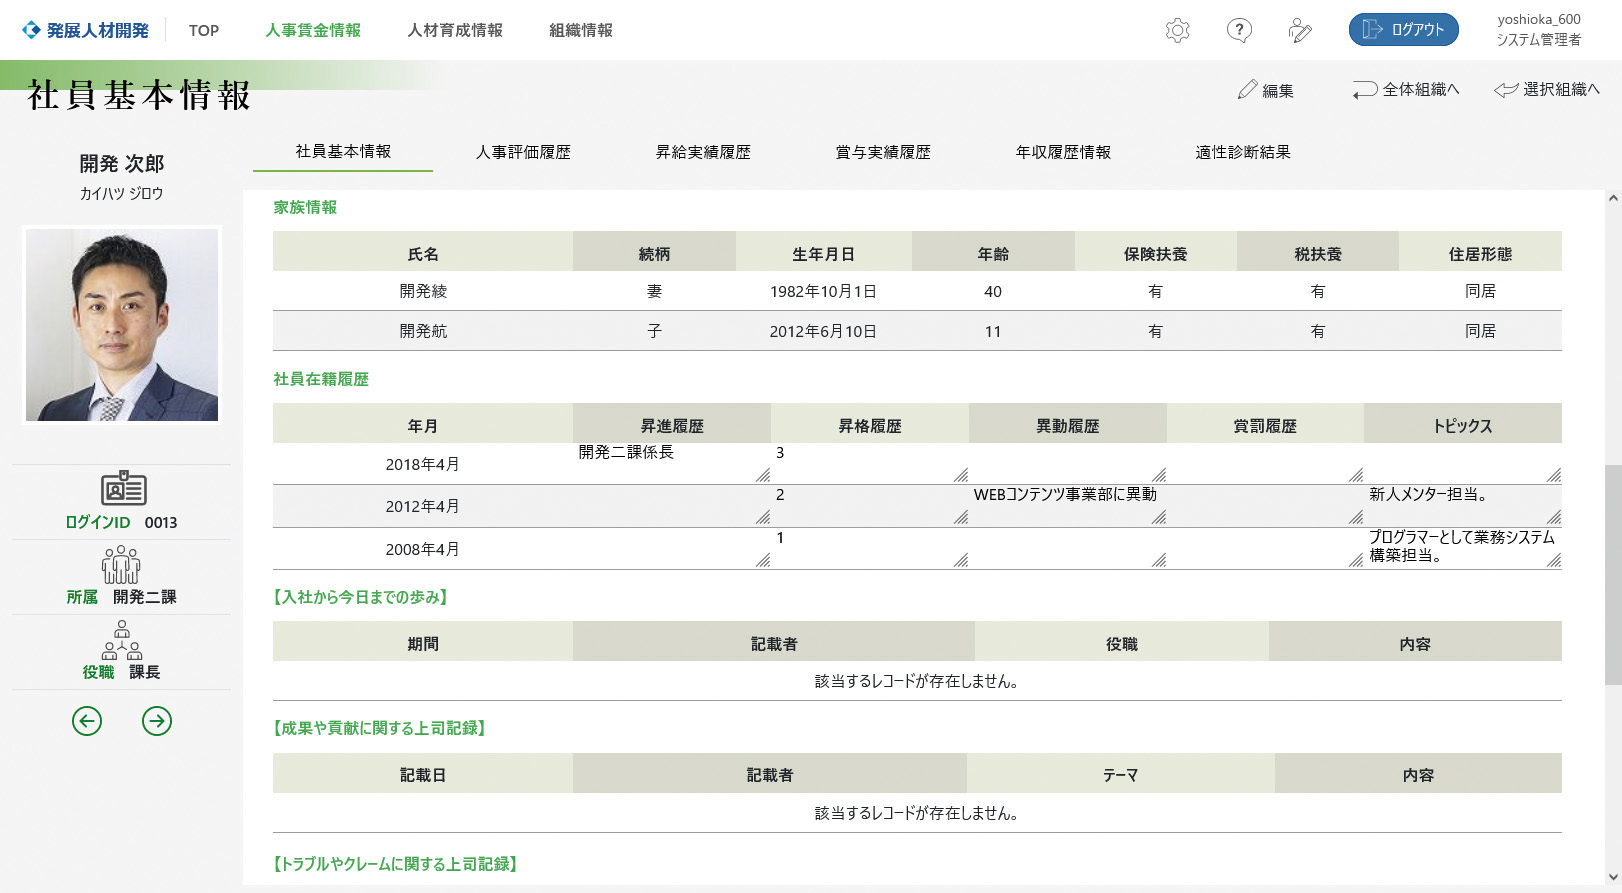Click the login ID card icon
The width and height of the screenshot is (1622, 893).
[x=123, y=489]
